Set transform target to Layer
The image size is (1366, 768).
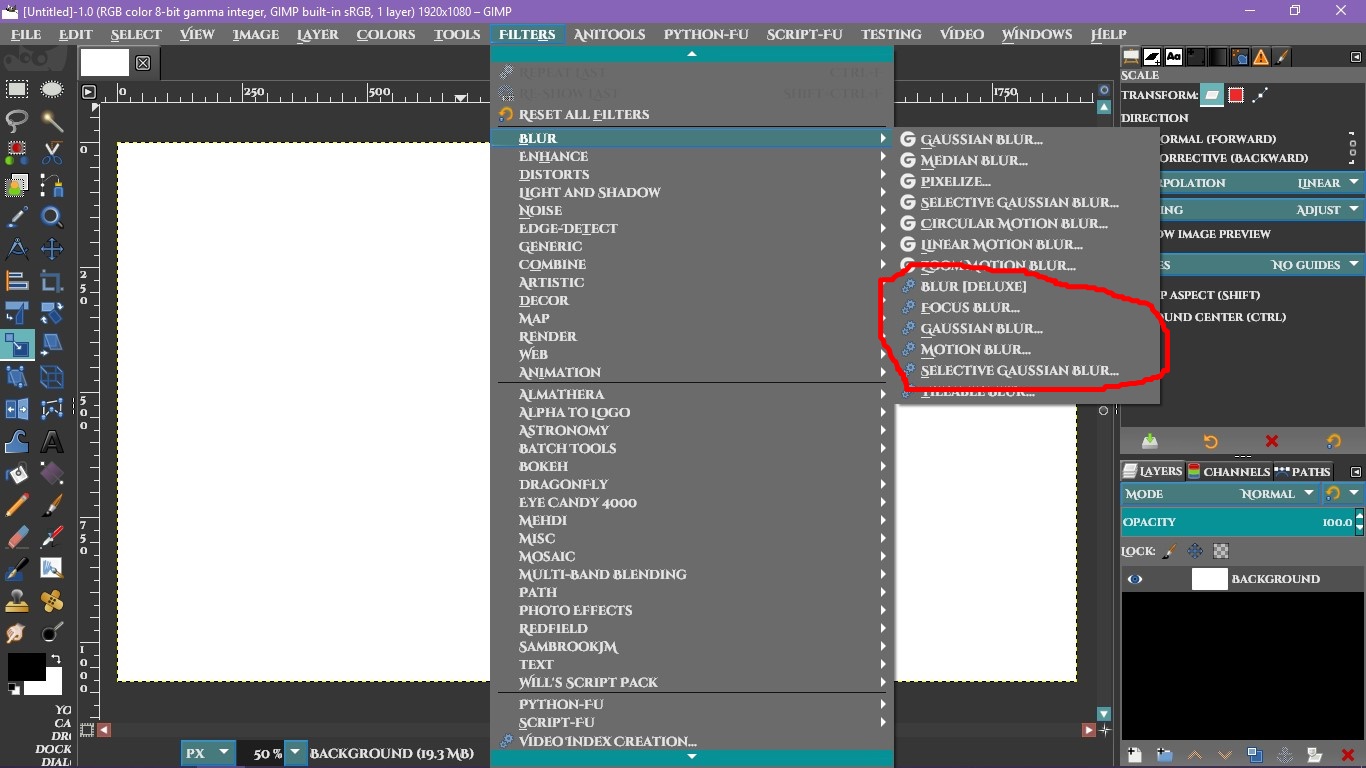tap(1212, 95)
